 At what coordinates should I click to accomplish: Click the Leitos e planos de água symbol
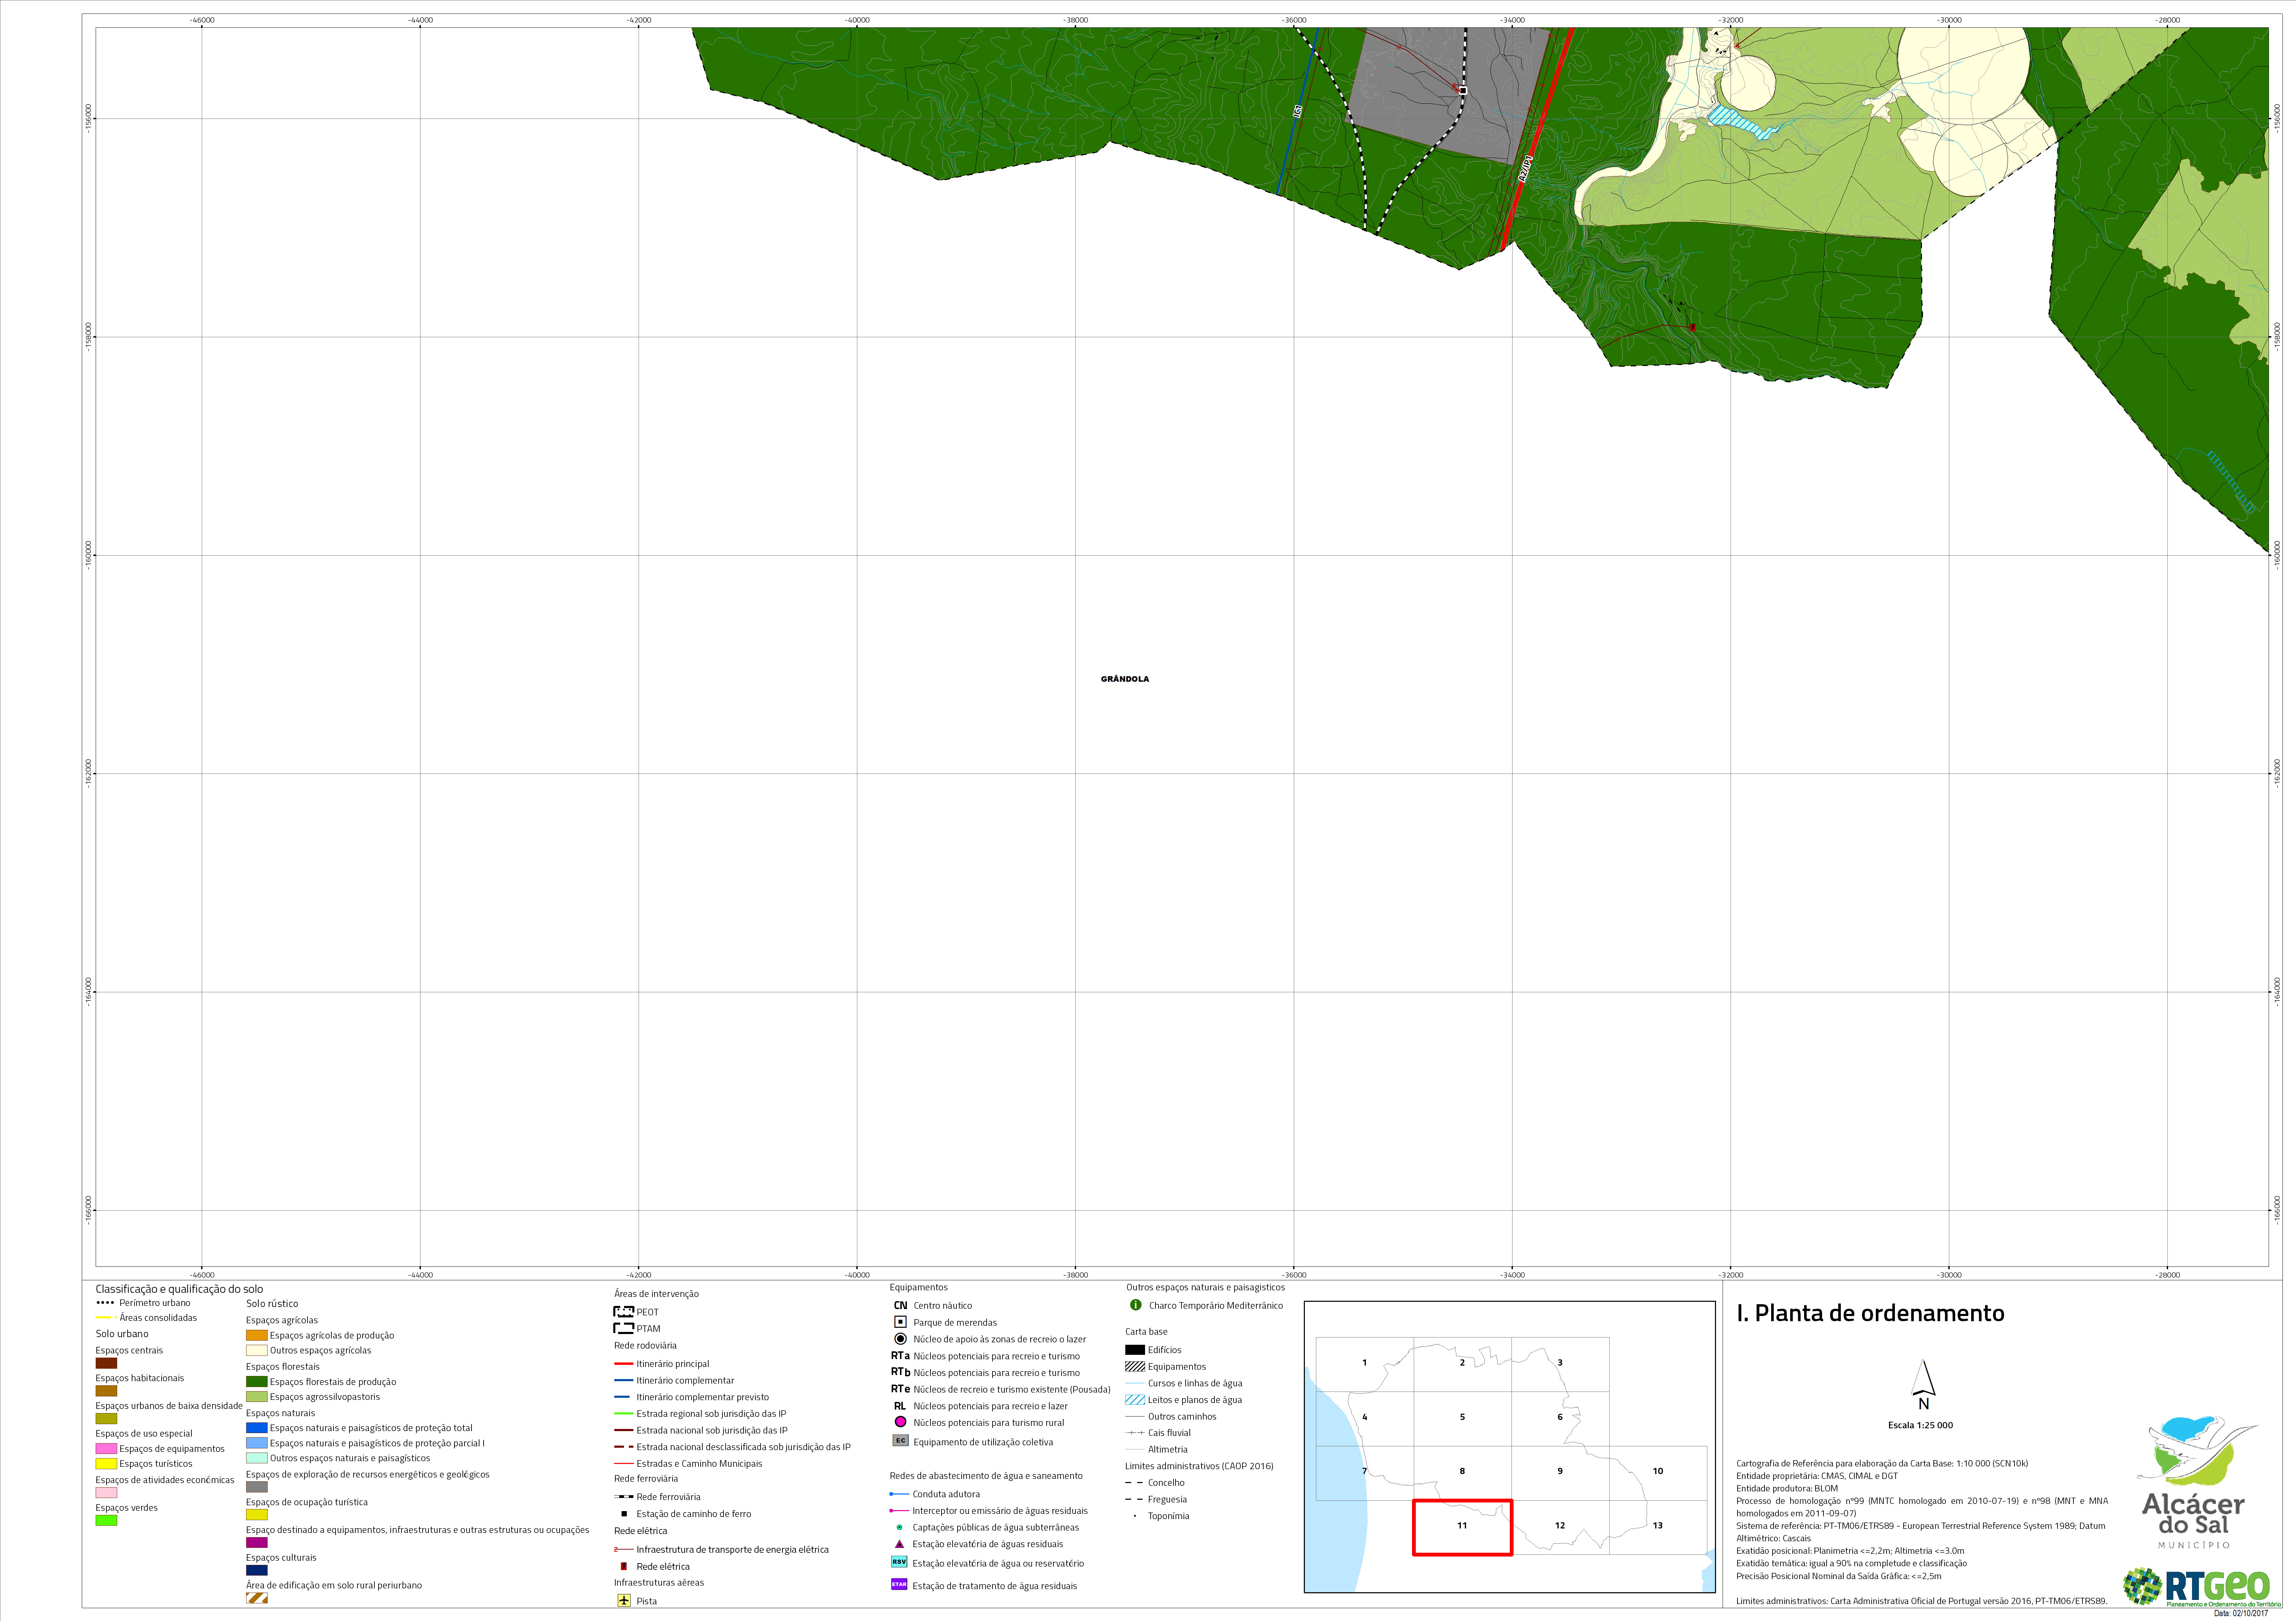[1135, 1400]
